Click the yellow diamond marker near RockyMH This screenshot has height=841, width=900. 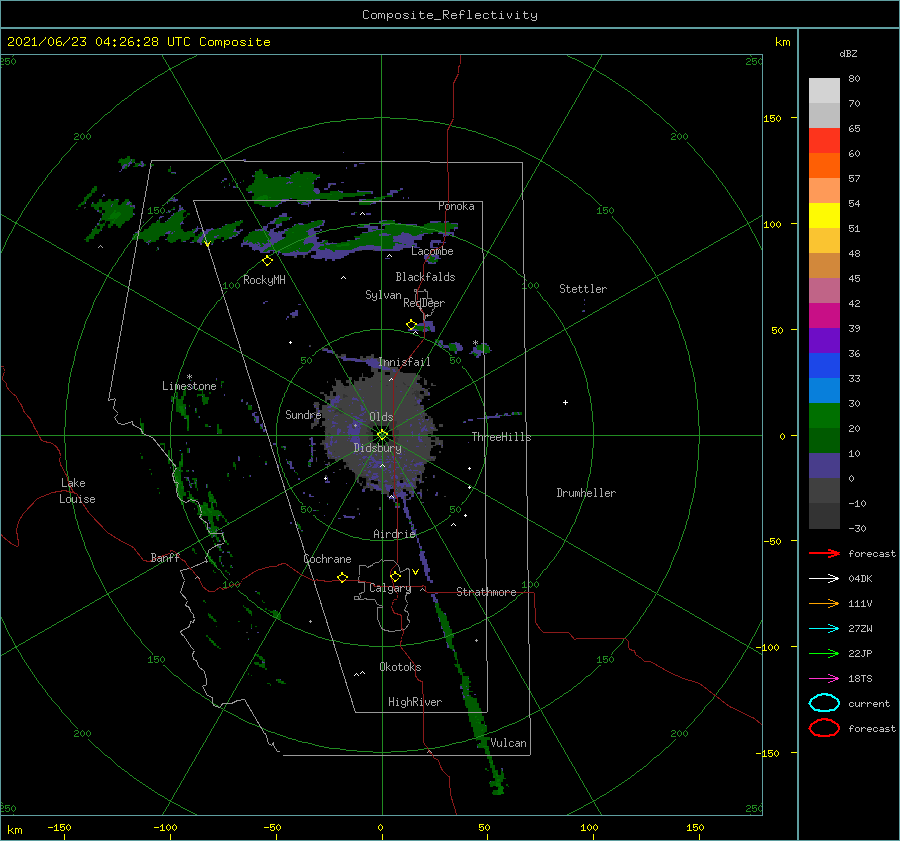(x=267, y=261)
